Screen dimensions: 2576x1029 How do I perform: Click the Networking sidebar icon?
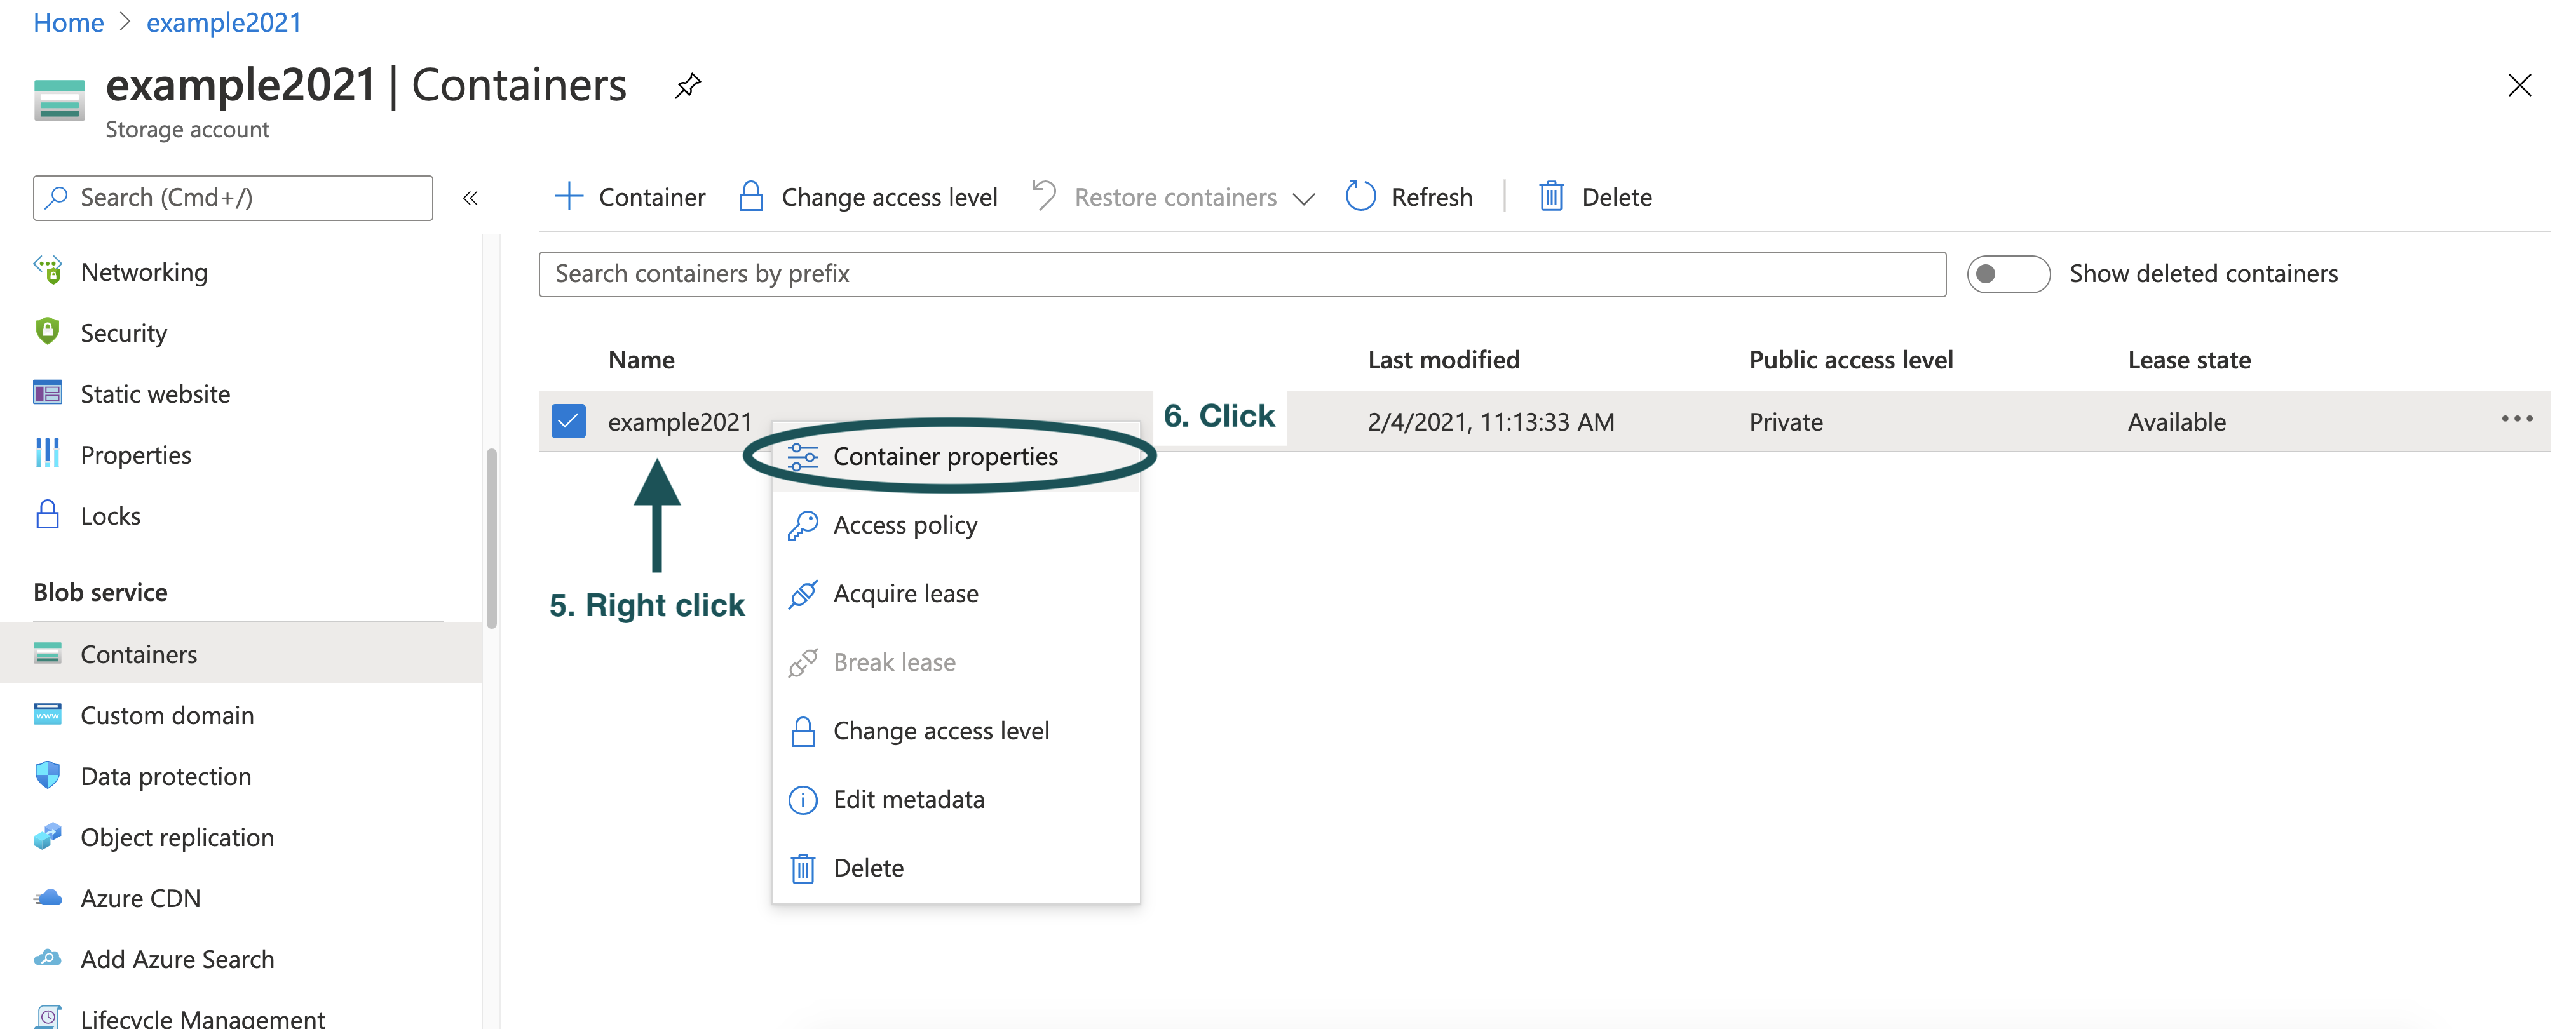[x=47, y=270]
